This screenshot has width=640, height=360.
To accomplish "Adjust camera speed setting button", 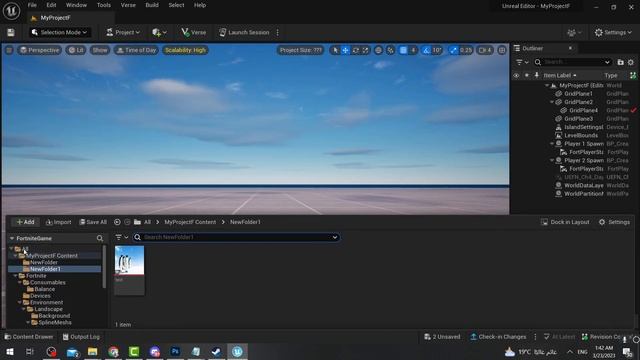I will 485,50.
